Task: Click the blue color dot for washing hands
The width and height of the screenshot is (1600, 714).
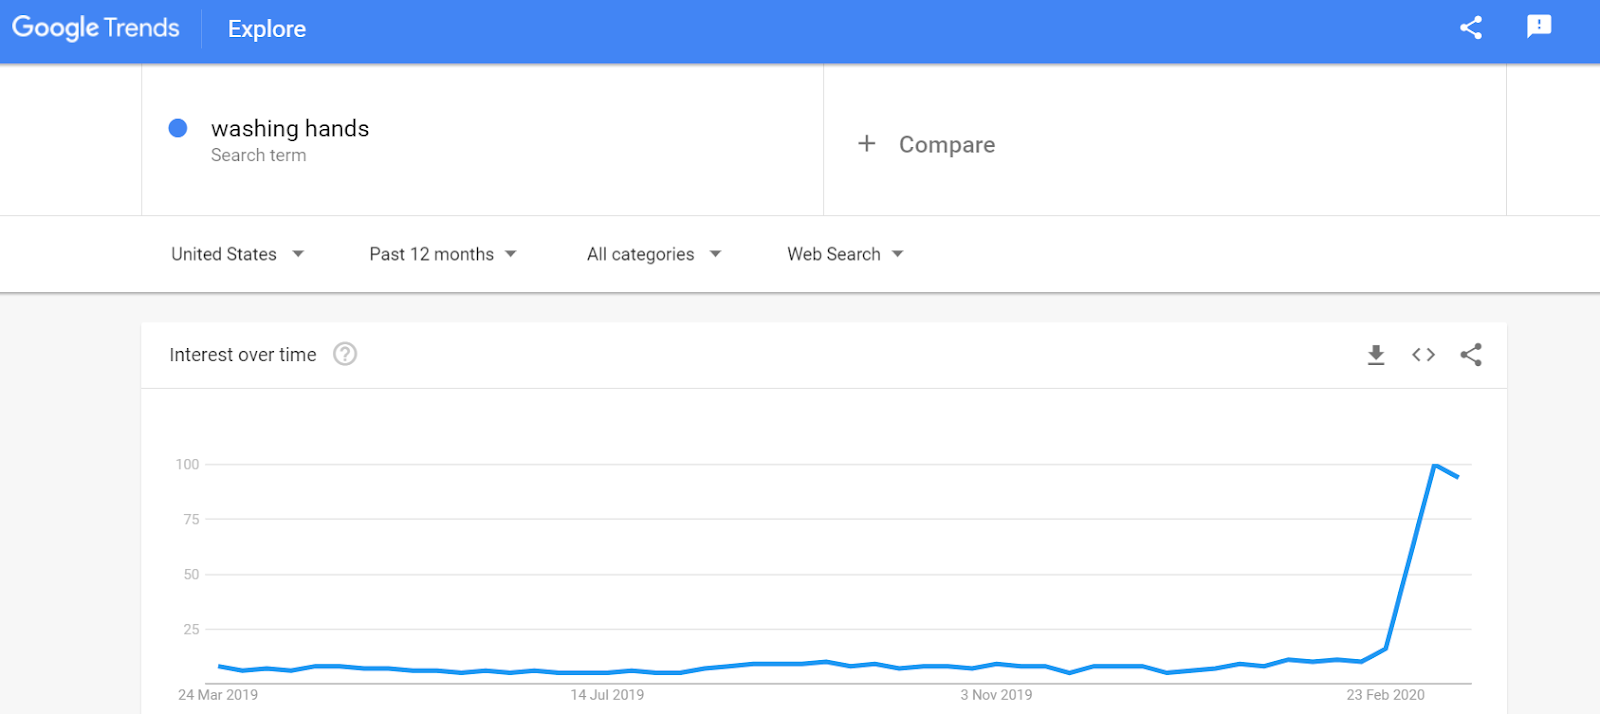Action: point(178,128)
